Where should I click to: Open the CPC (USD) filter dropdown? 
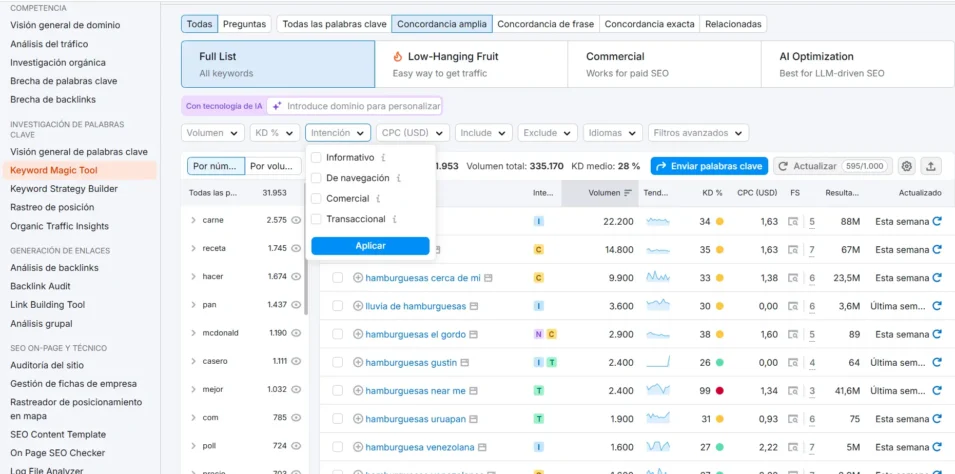coord(413,133)
